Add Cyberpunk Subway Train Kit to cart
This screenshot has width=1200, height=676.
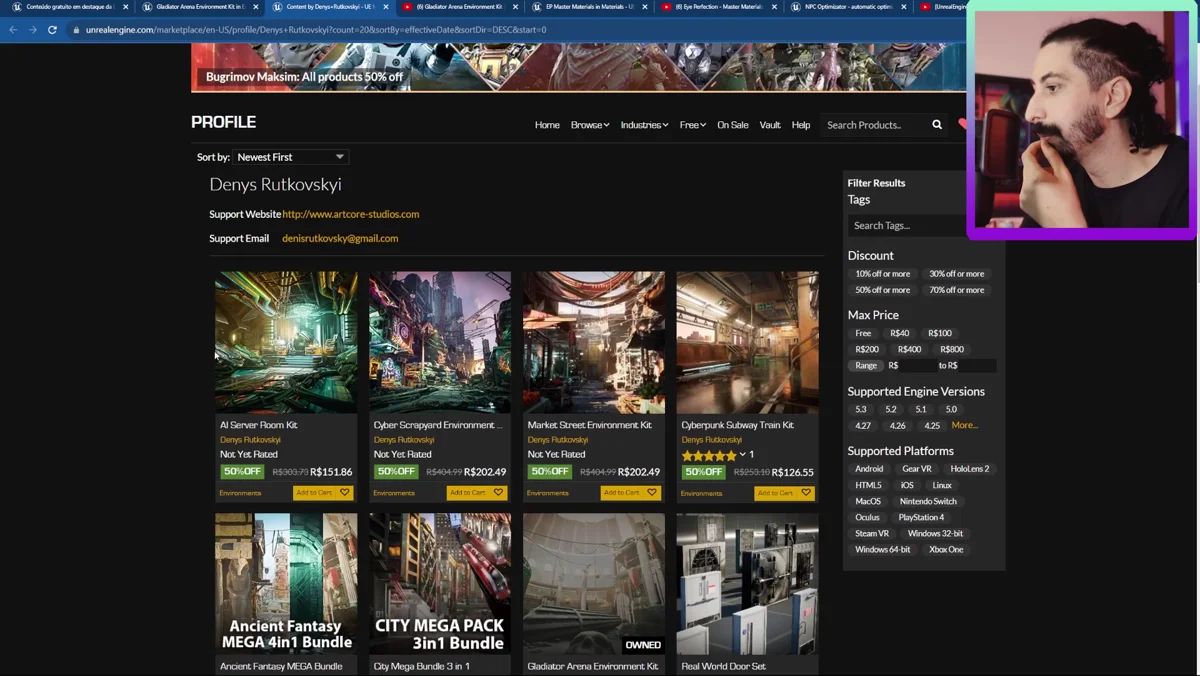coord(775,493)
